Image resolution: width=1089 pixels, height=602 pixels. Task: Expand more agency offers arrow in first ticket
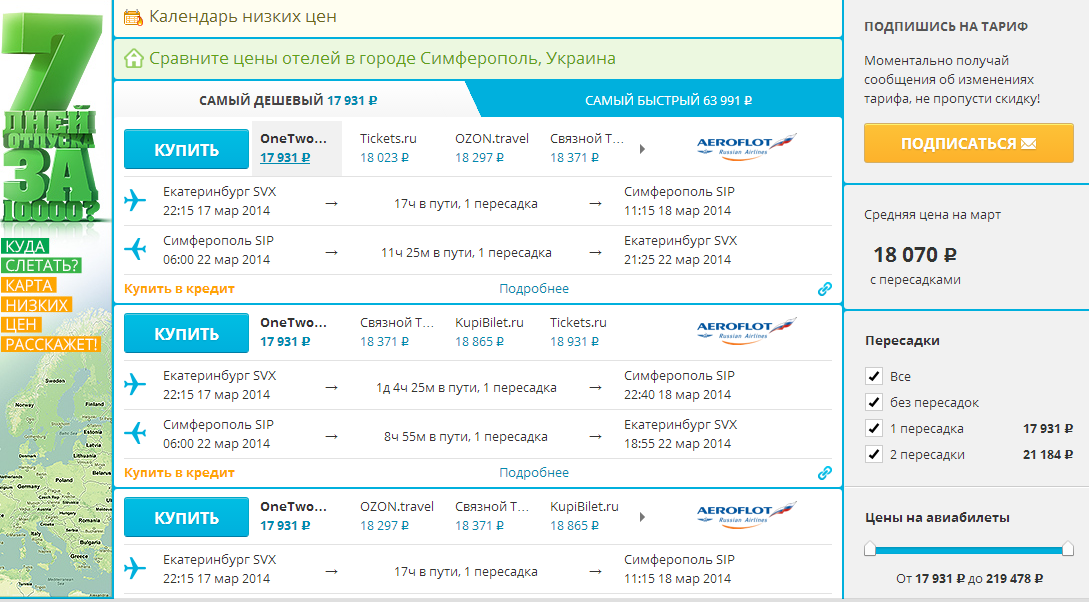[642, 149]
